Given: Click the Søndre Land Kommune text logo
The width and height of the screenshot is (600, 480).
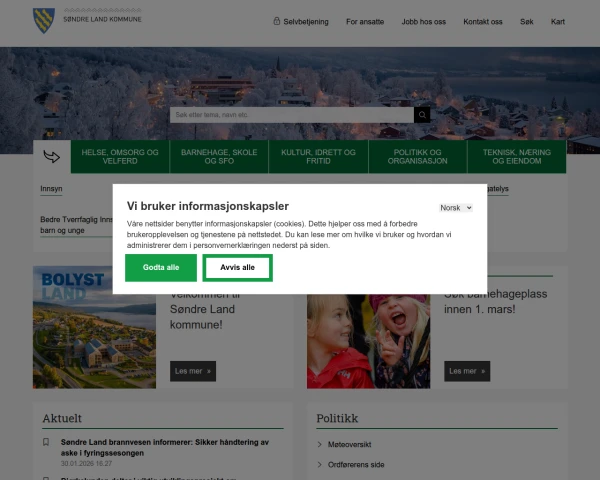Looking at the screenshot, I should pos(102,19).
